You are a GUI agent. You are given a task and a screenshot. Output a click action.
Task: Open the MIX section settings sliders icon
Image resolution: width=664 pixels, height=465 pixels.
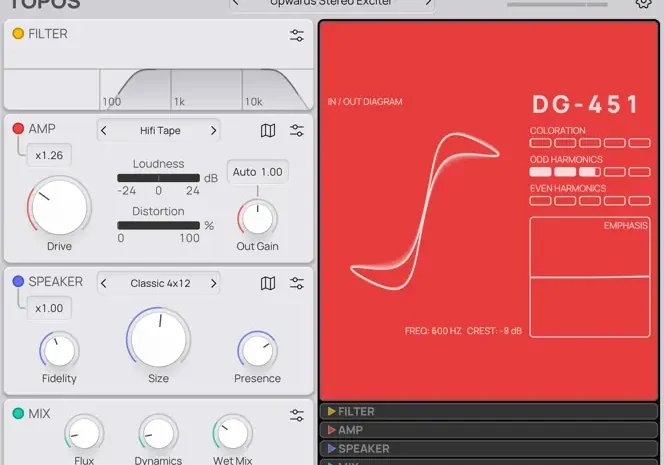296,415
